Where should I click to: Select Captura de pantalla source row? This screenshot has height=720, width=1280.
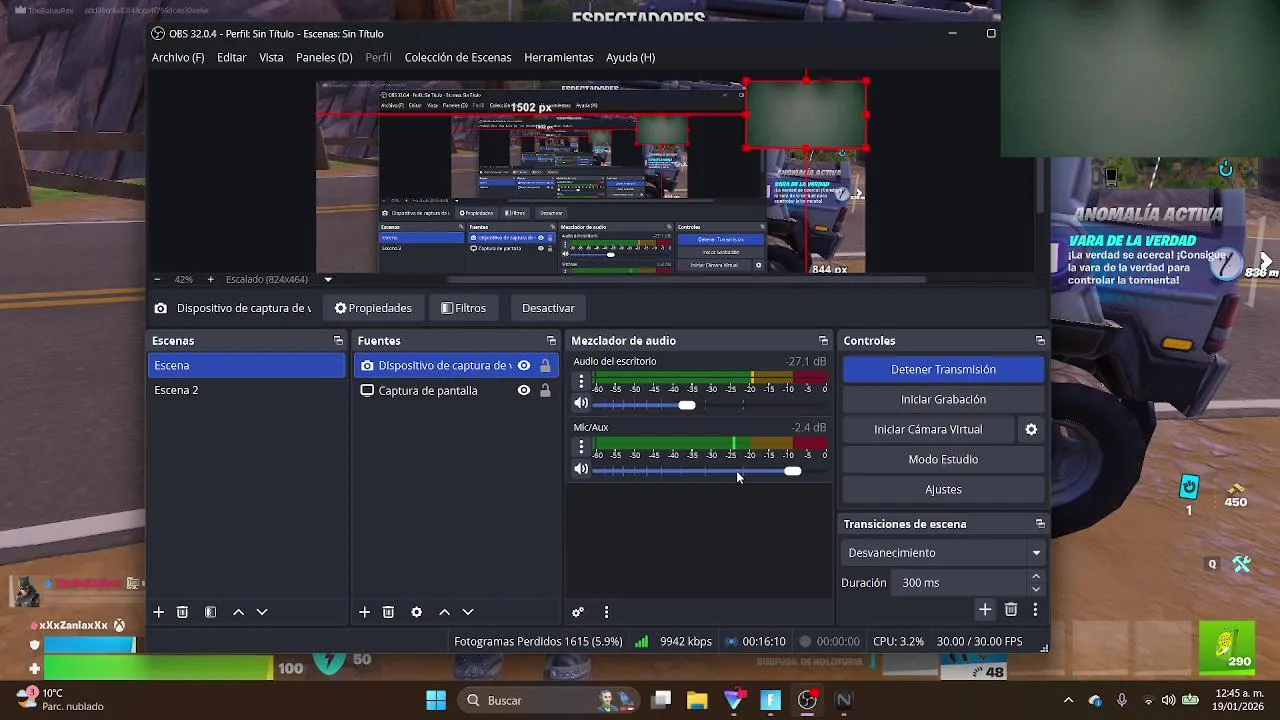(455, 391)
